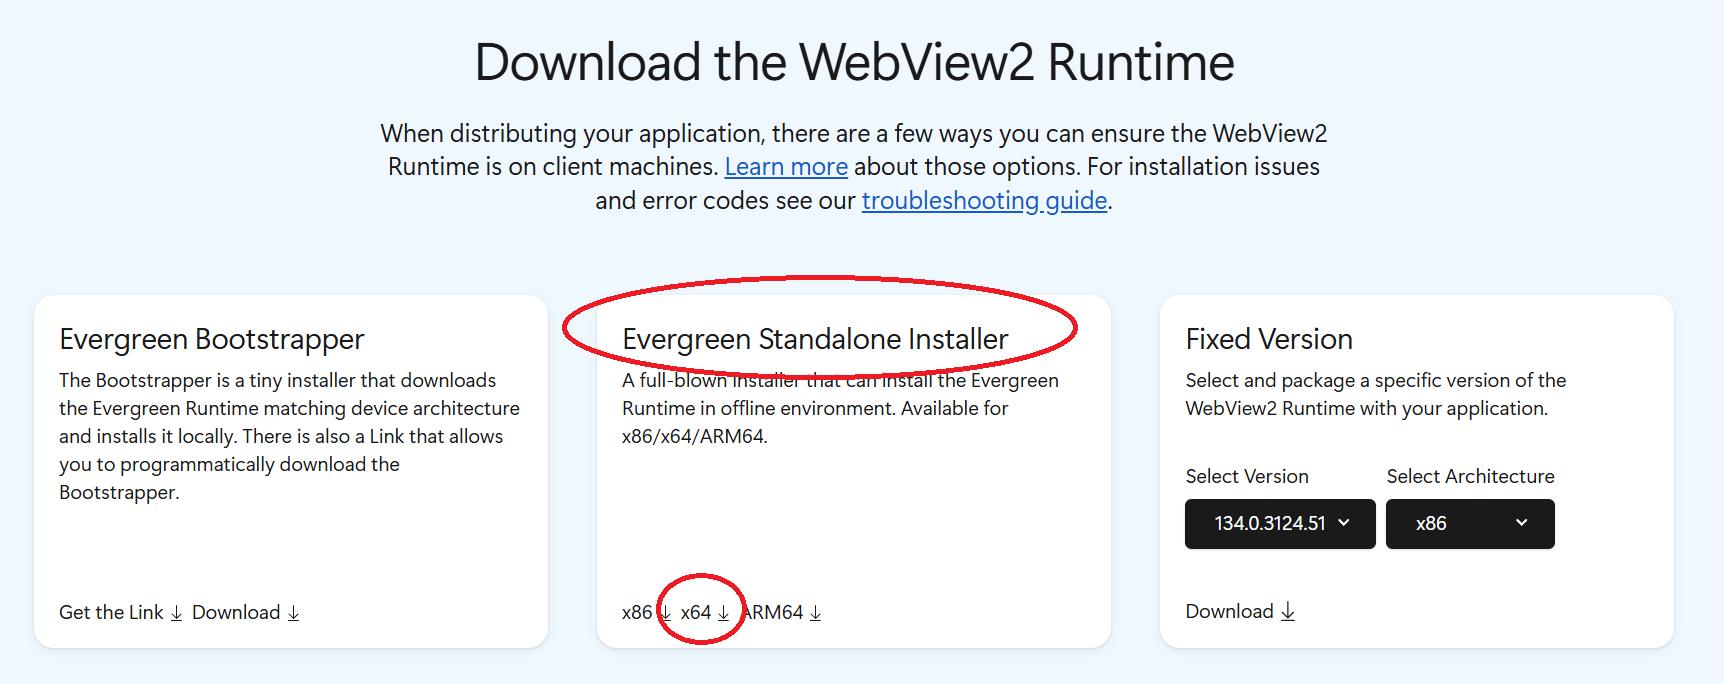
Task: Click the download arrow next to x64
Action: (723, 613)
